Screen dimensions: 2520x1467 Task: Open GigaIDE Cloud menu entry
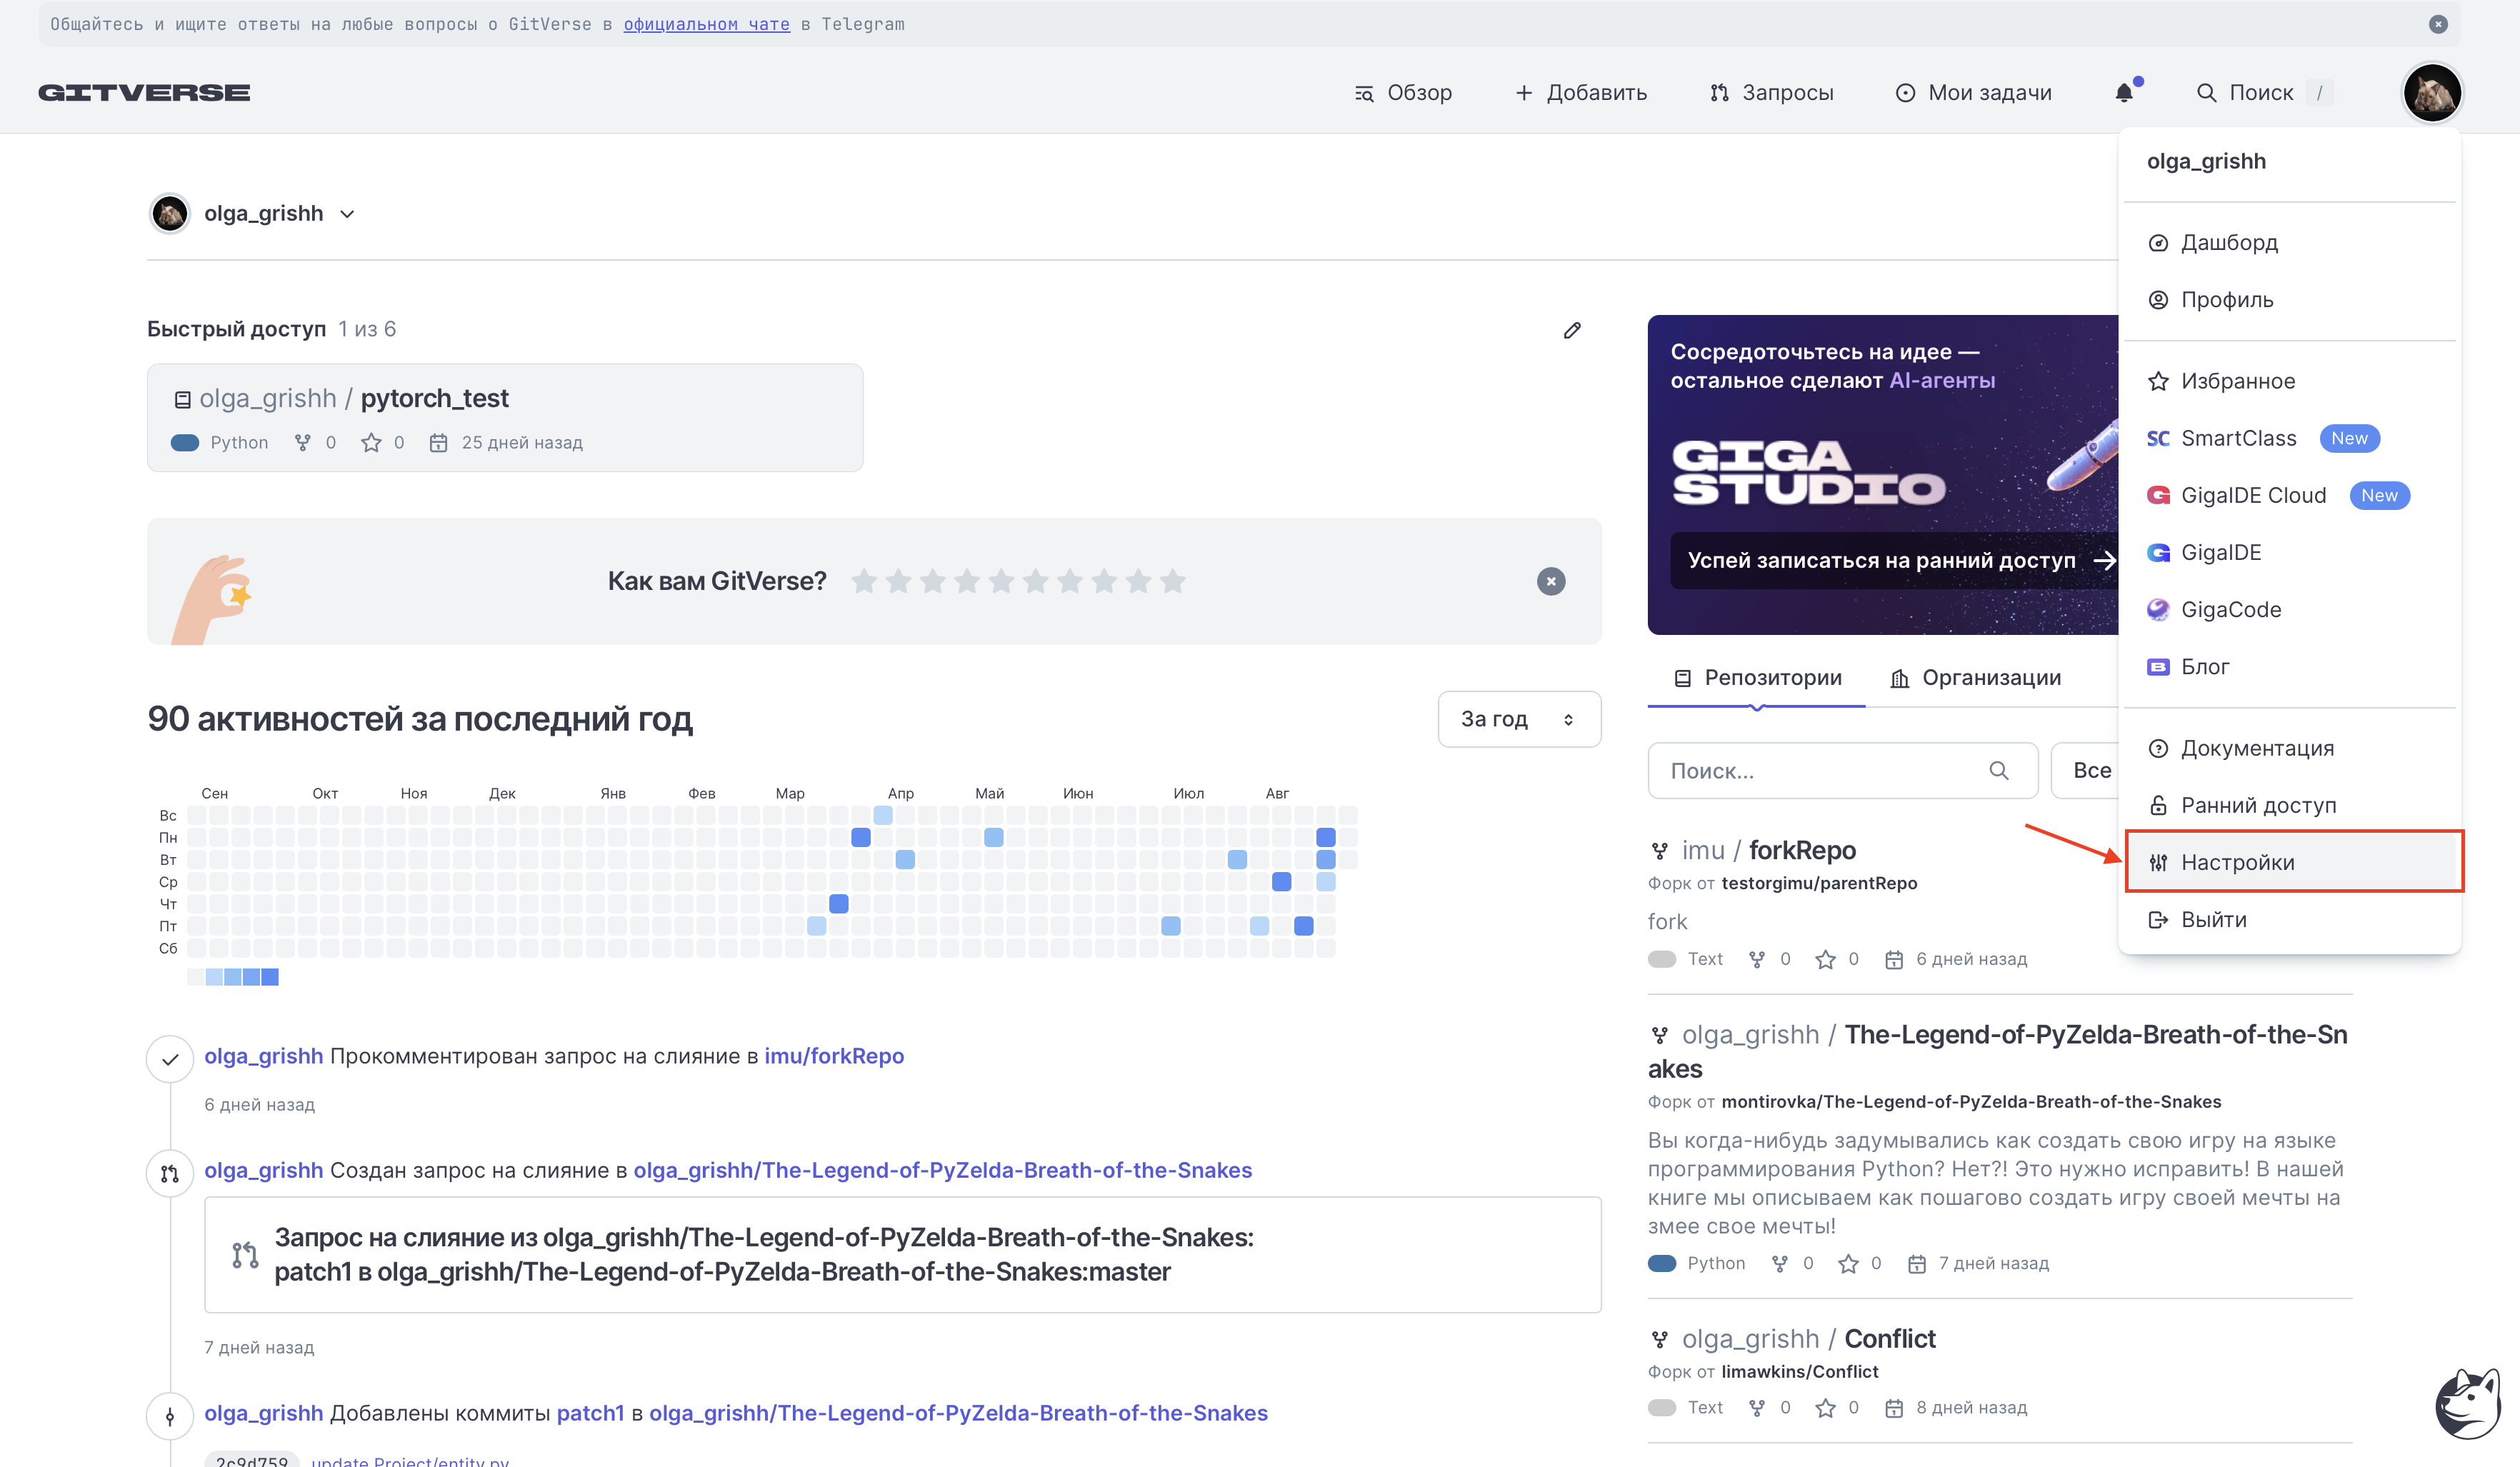click(x=2290, y=495)
